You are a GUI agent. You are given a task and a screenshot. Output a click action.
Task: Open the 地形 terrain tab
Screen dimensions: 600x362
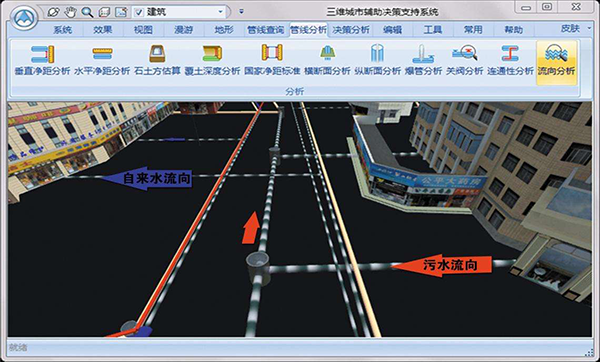(x=224, y=29)
